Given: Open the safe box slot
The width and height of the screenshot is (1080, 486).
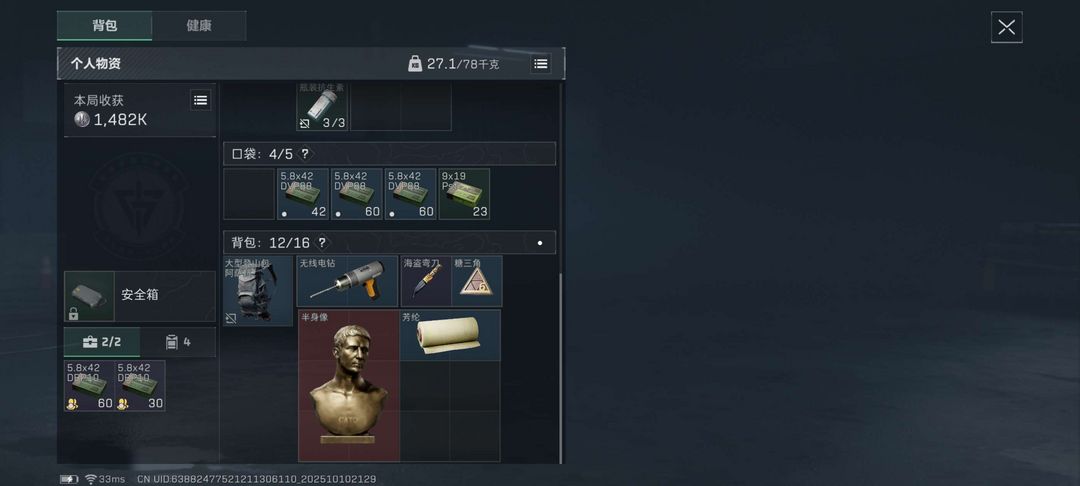Looking at the screenshot, I should click(140, 296).
